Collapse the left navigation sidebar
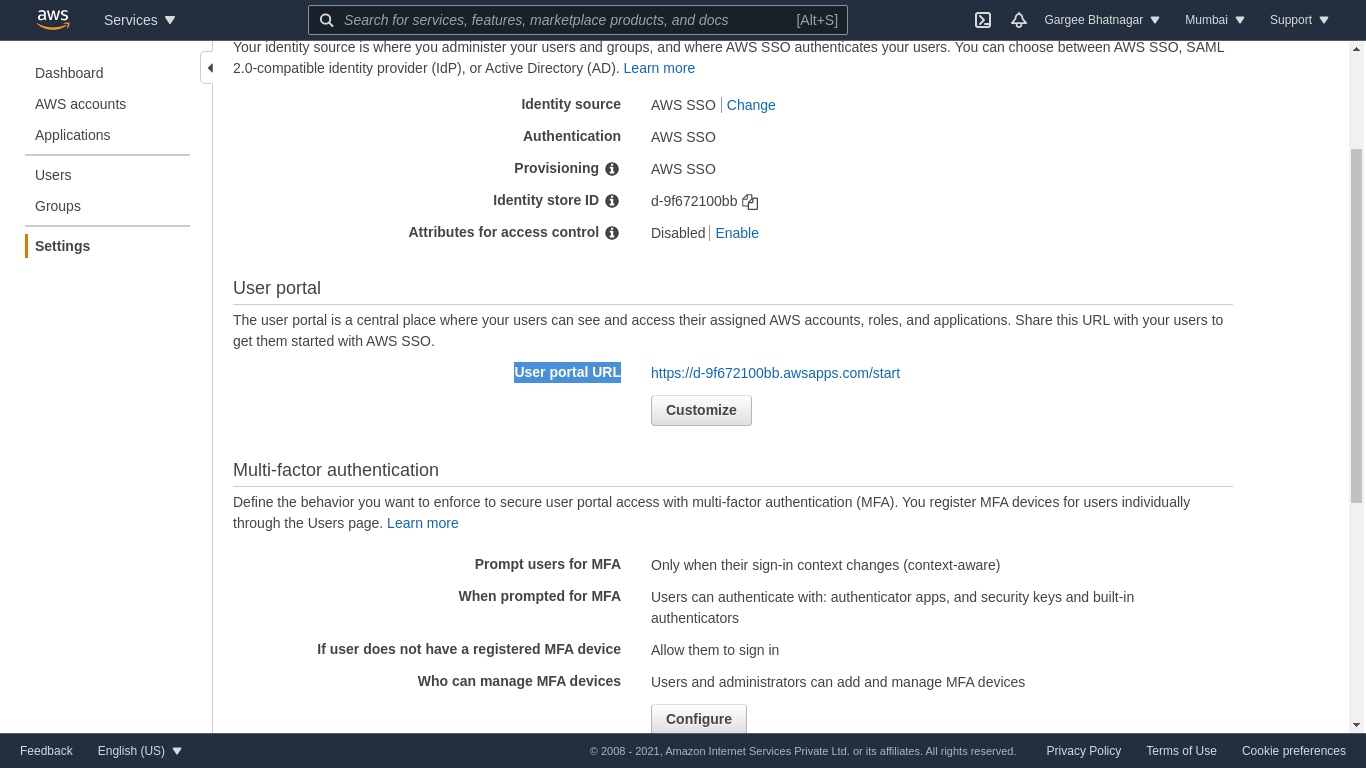Viewport: 1366px width, 768px height. click(x=208, y=68)
